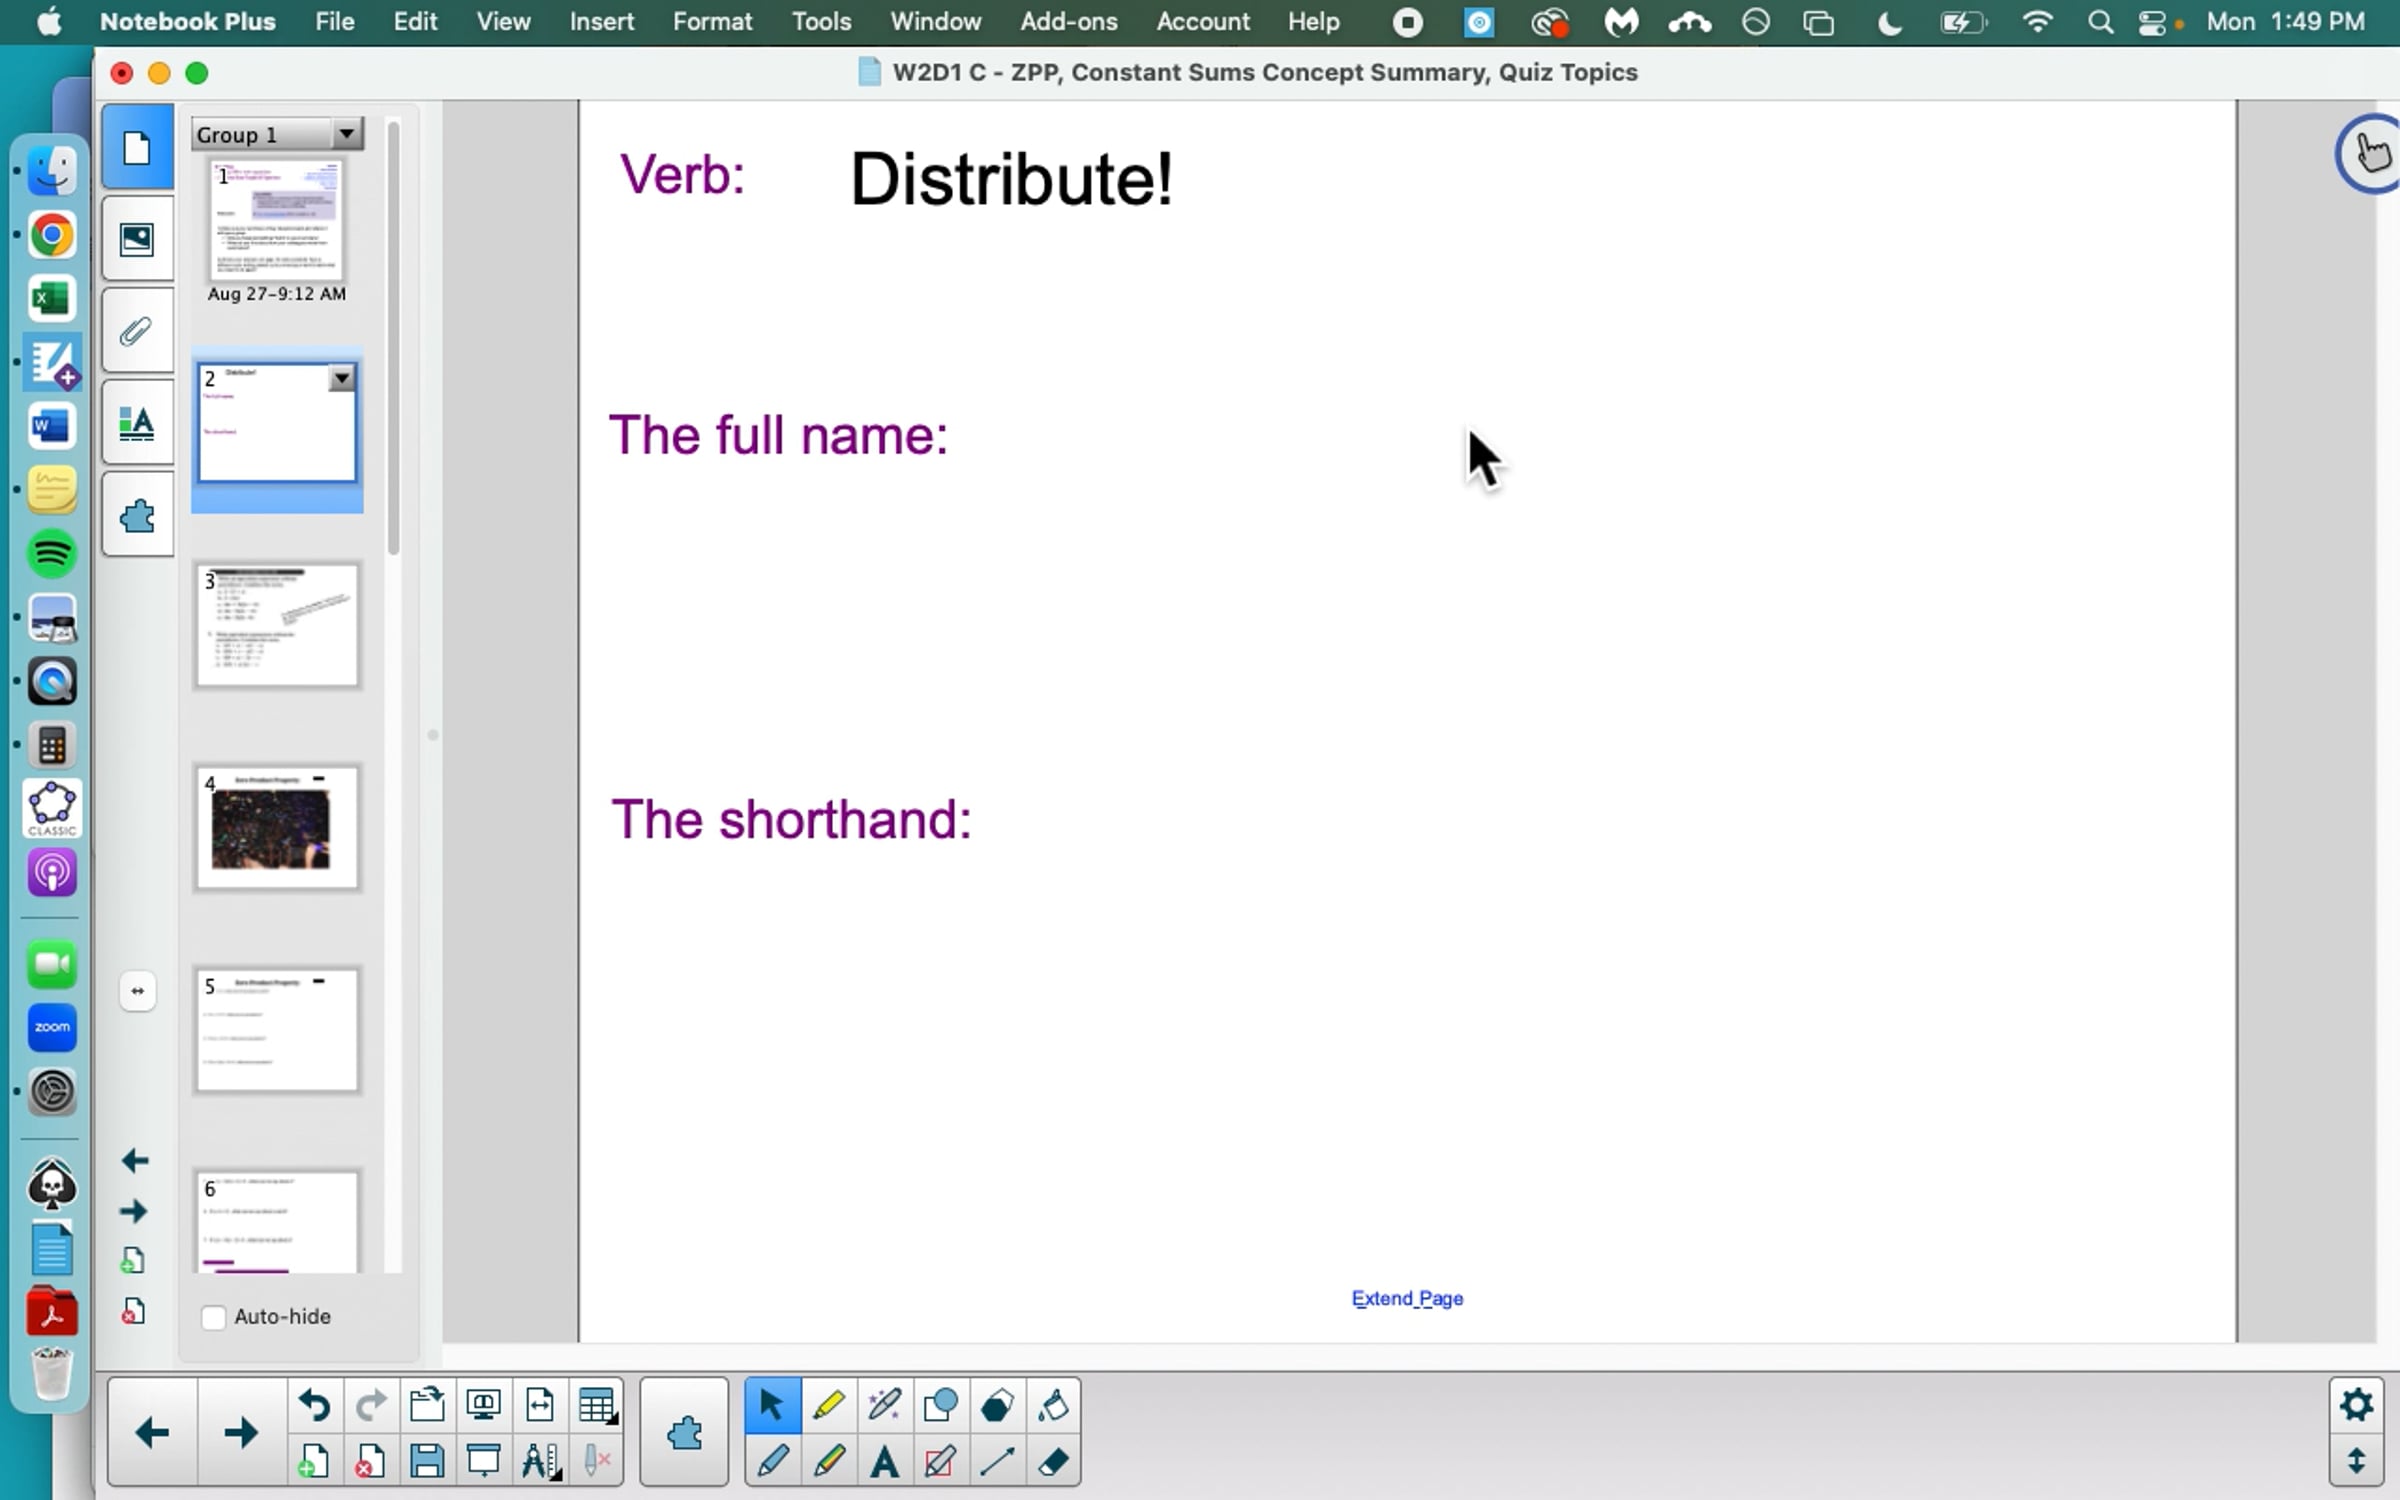2400x1500 pixels.
Task: Open the Tables dropdown tool
Action: click(597, 1405)
